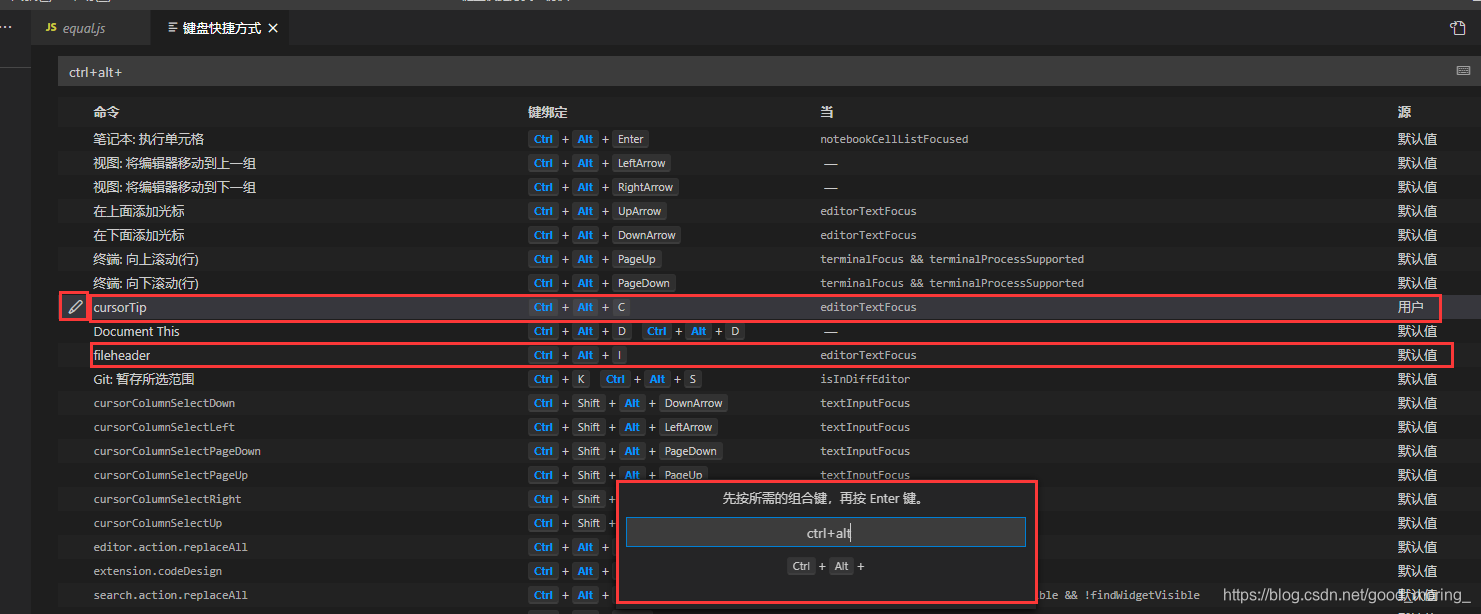The image size is (1481, 614).
Task: Click the 默认值 source in the fileheader row
Action: coord(1418,355)
